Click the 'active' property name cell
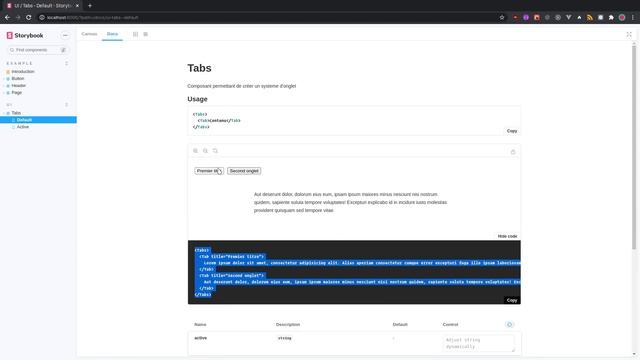Image resolution: width=640 pixels, height=360 pixels. (x=200, y=338)
